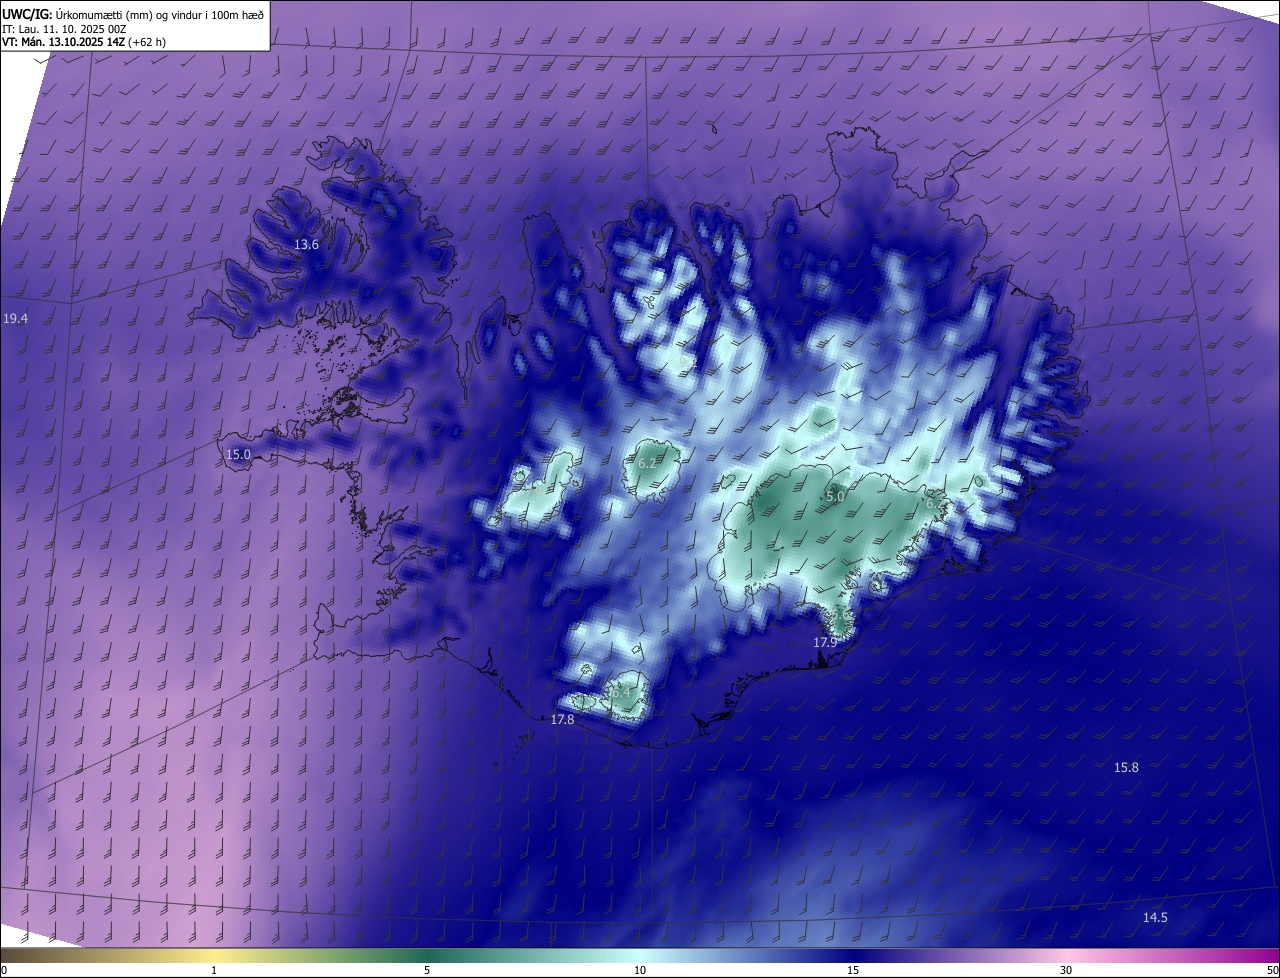This screenshot has height=978, width=1280.
Task: Click the 50 tick label on the colour scale
Action: coord(1271,970)
